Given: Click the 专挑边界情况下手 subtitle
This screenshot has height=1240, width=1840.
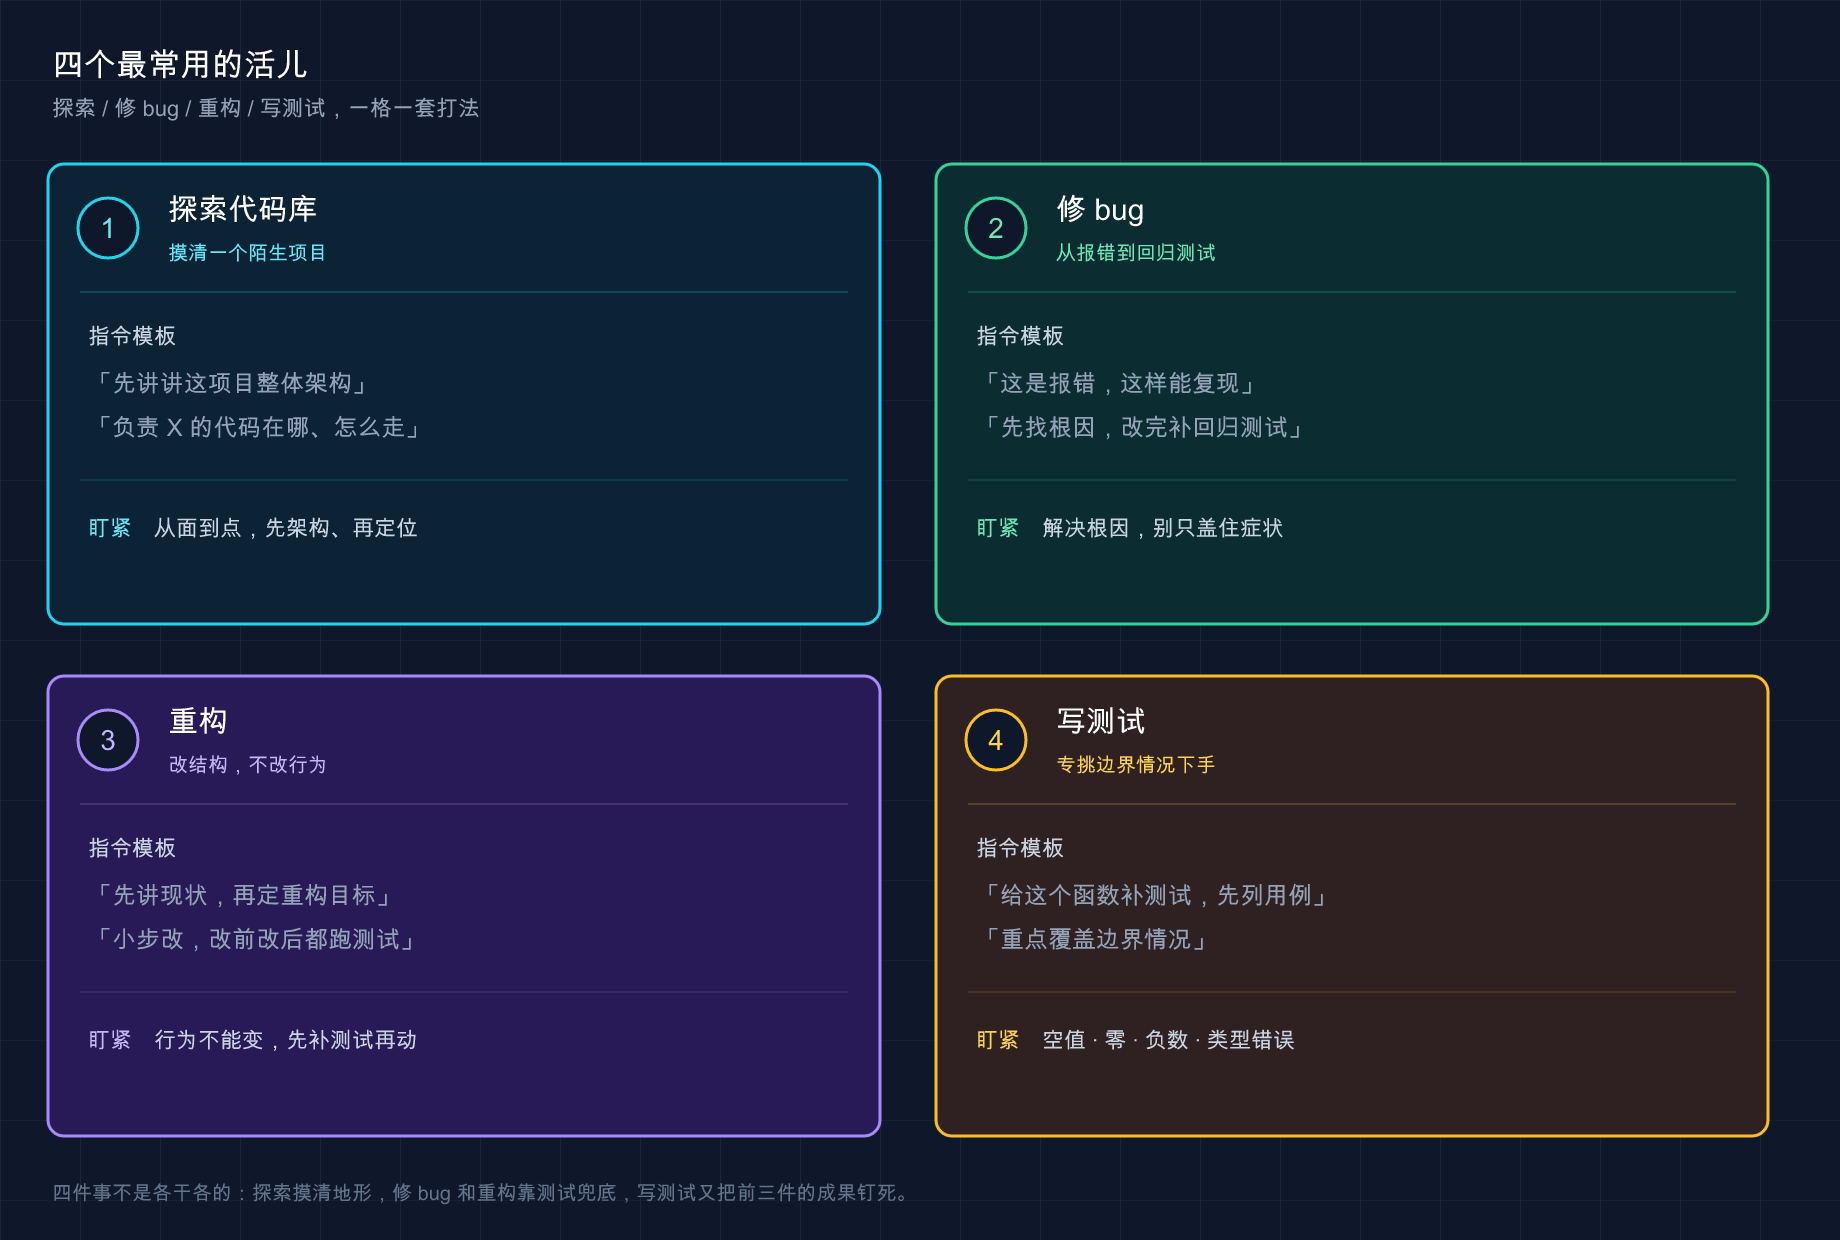Looking at the screenshot, I should click(x=1136, y=765).
